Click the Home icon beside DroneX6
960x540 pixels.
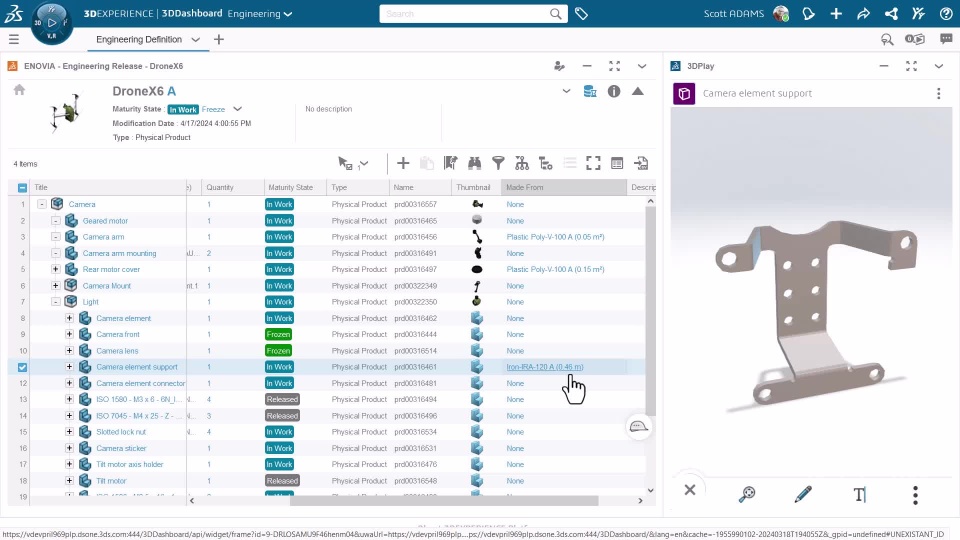[x=19, y=90]
